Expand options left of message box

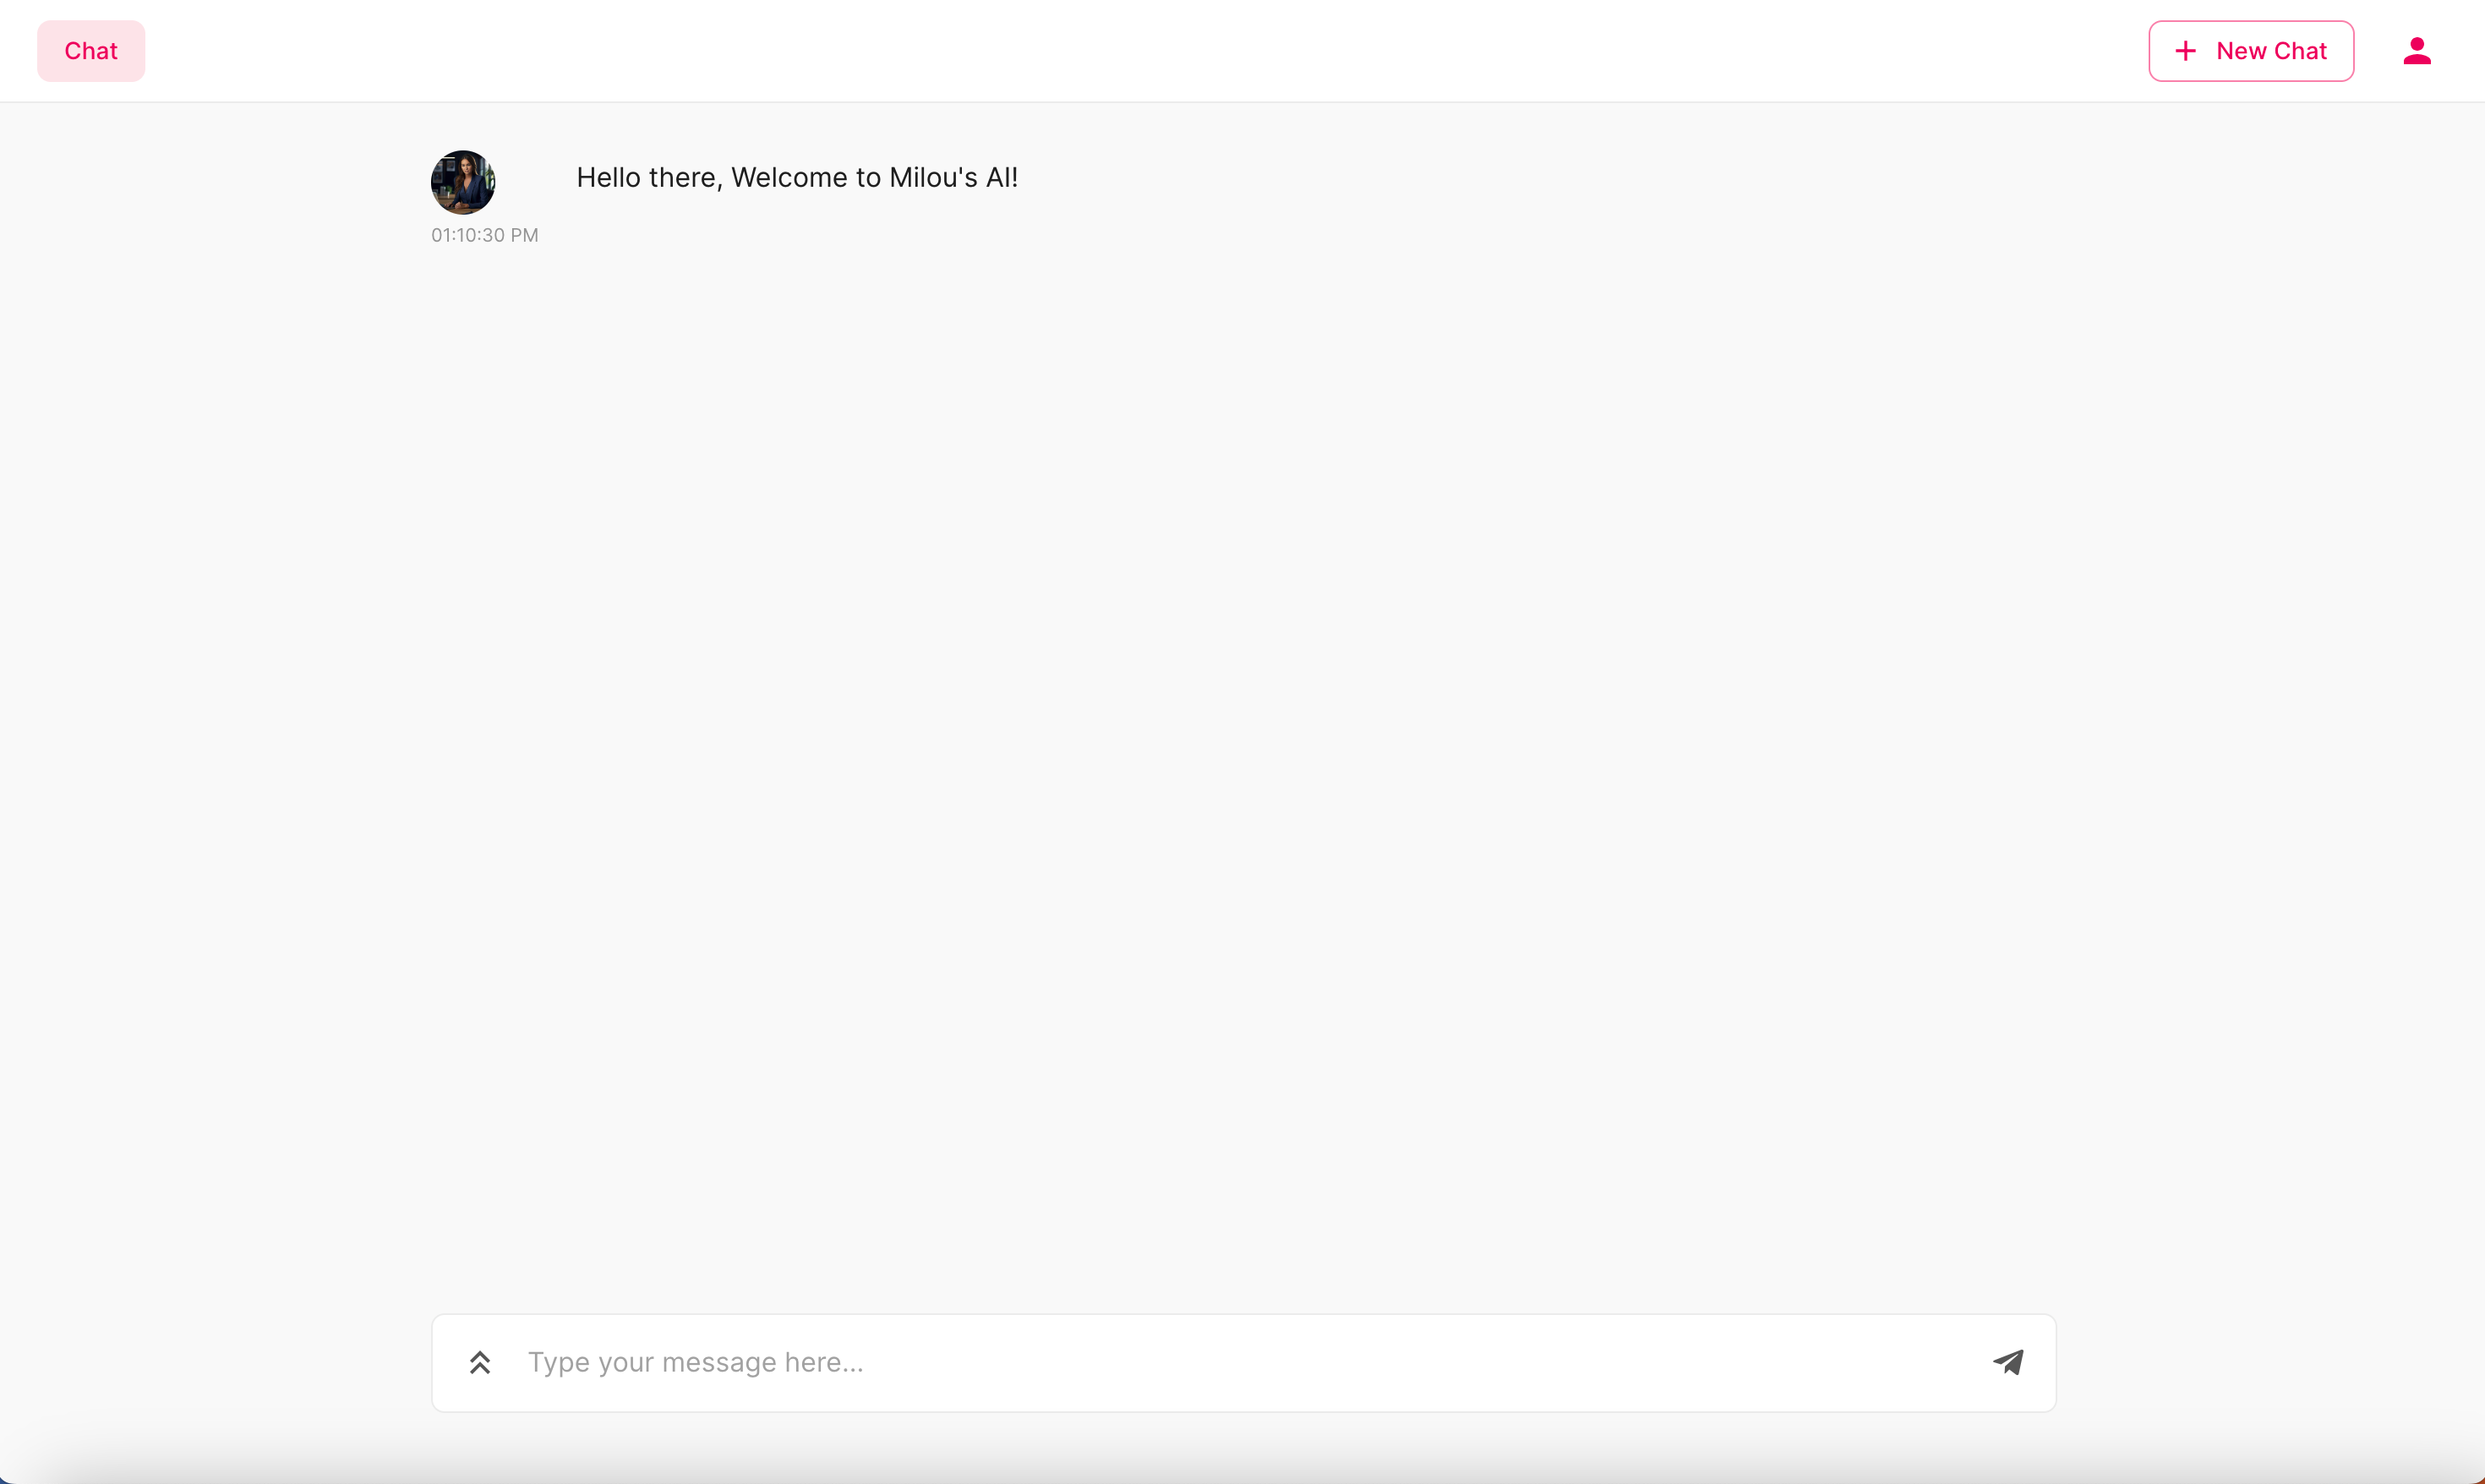[480, 1362]
